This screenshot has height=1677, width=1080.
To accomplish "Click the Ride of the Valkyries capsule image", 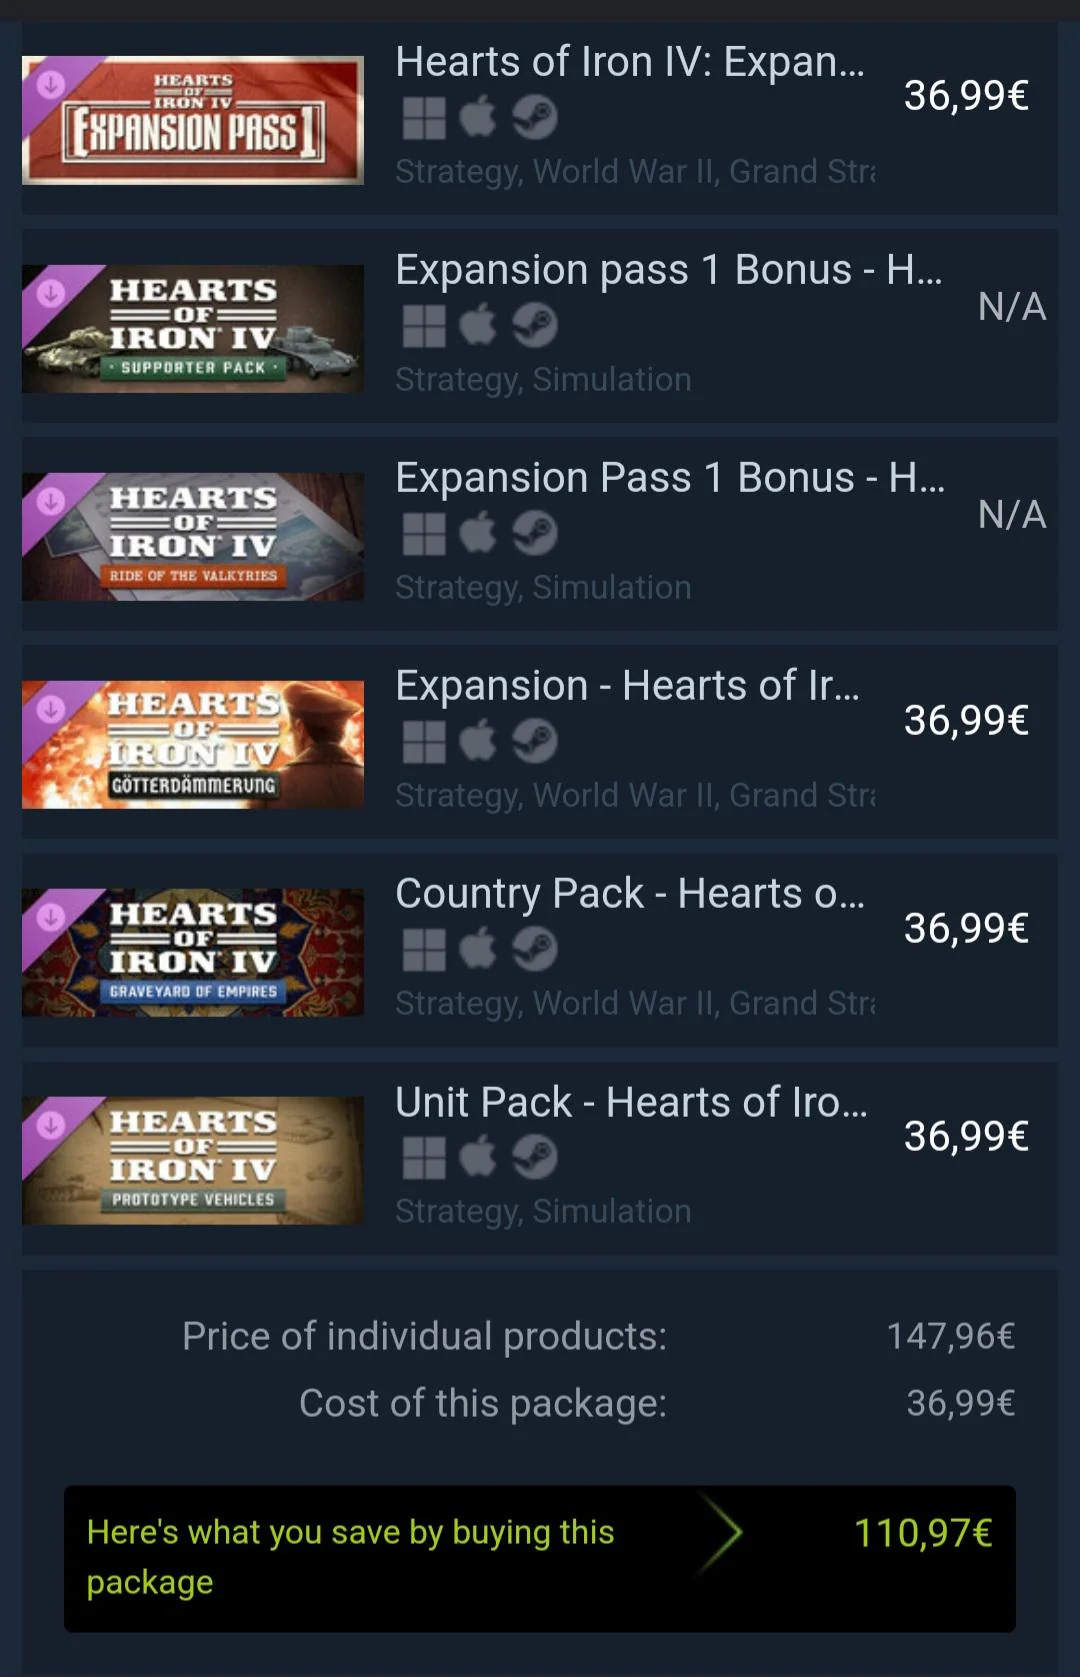I will (193, 535).
